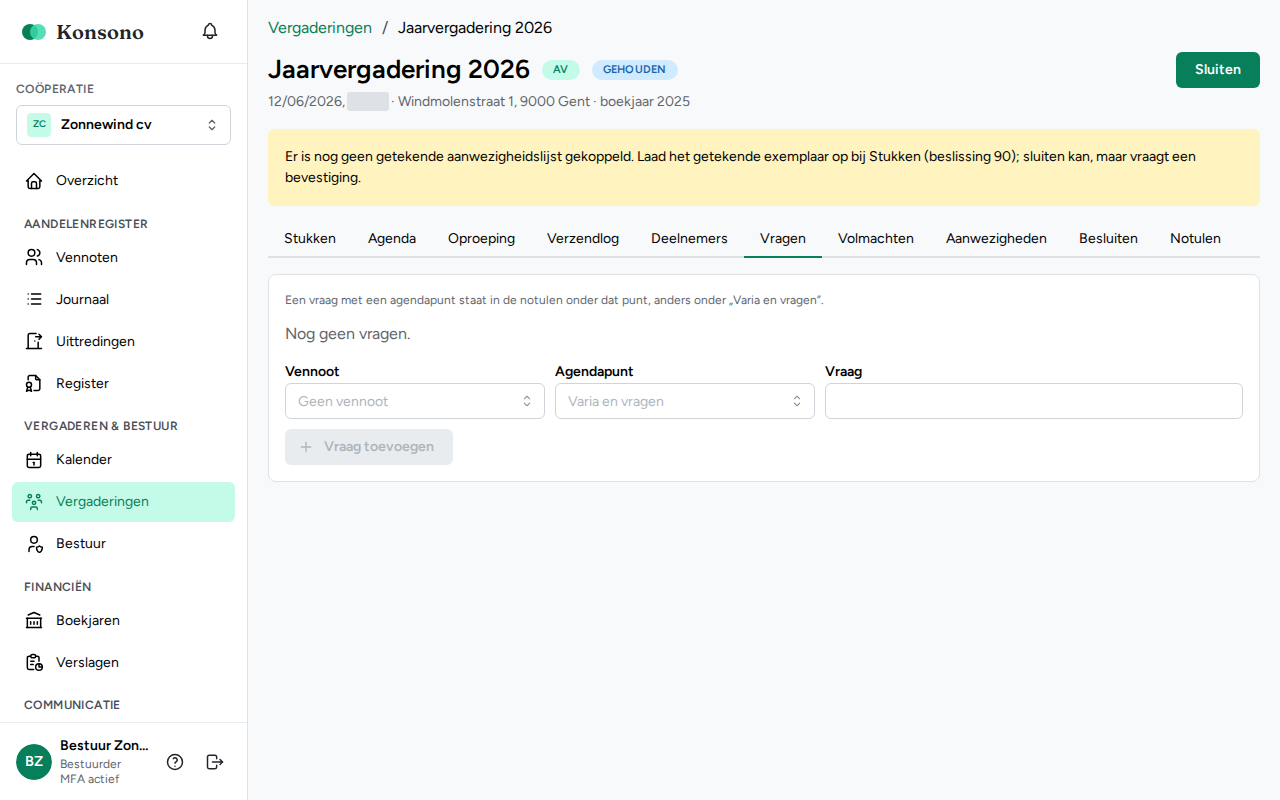The width and height of the screenshot is (1280, 800).
Task: Open Uittredingen in the sidebar
Action: tap(123, 342)
